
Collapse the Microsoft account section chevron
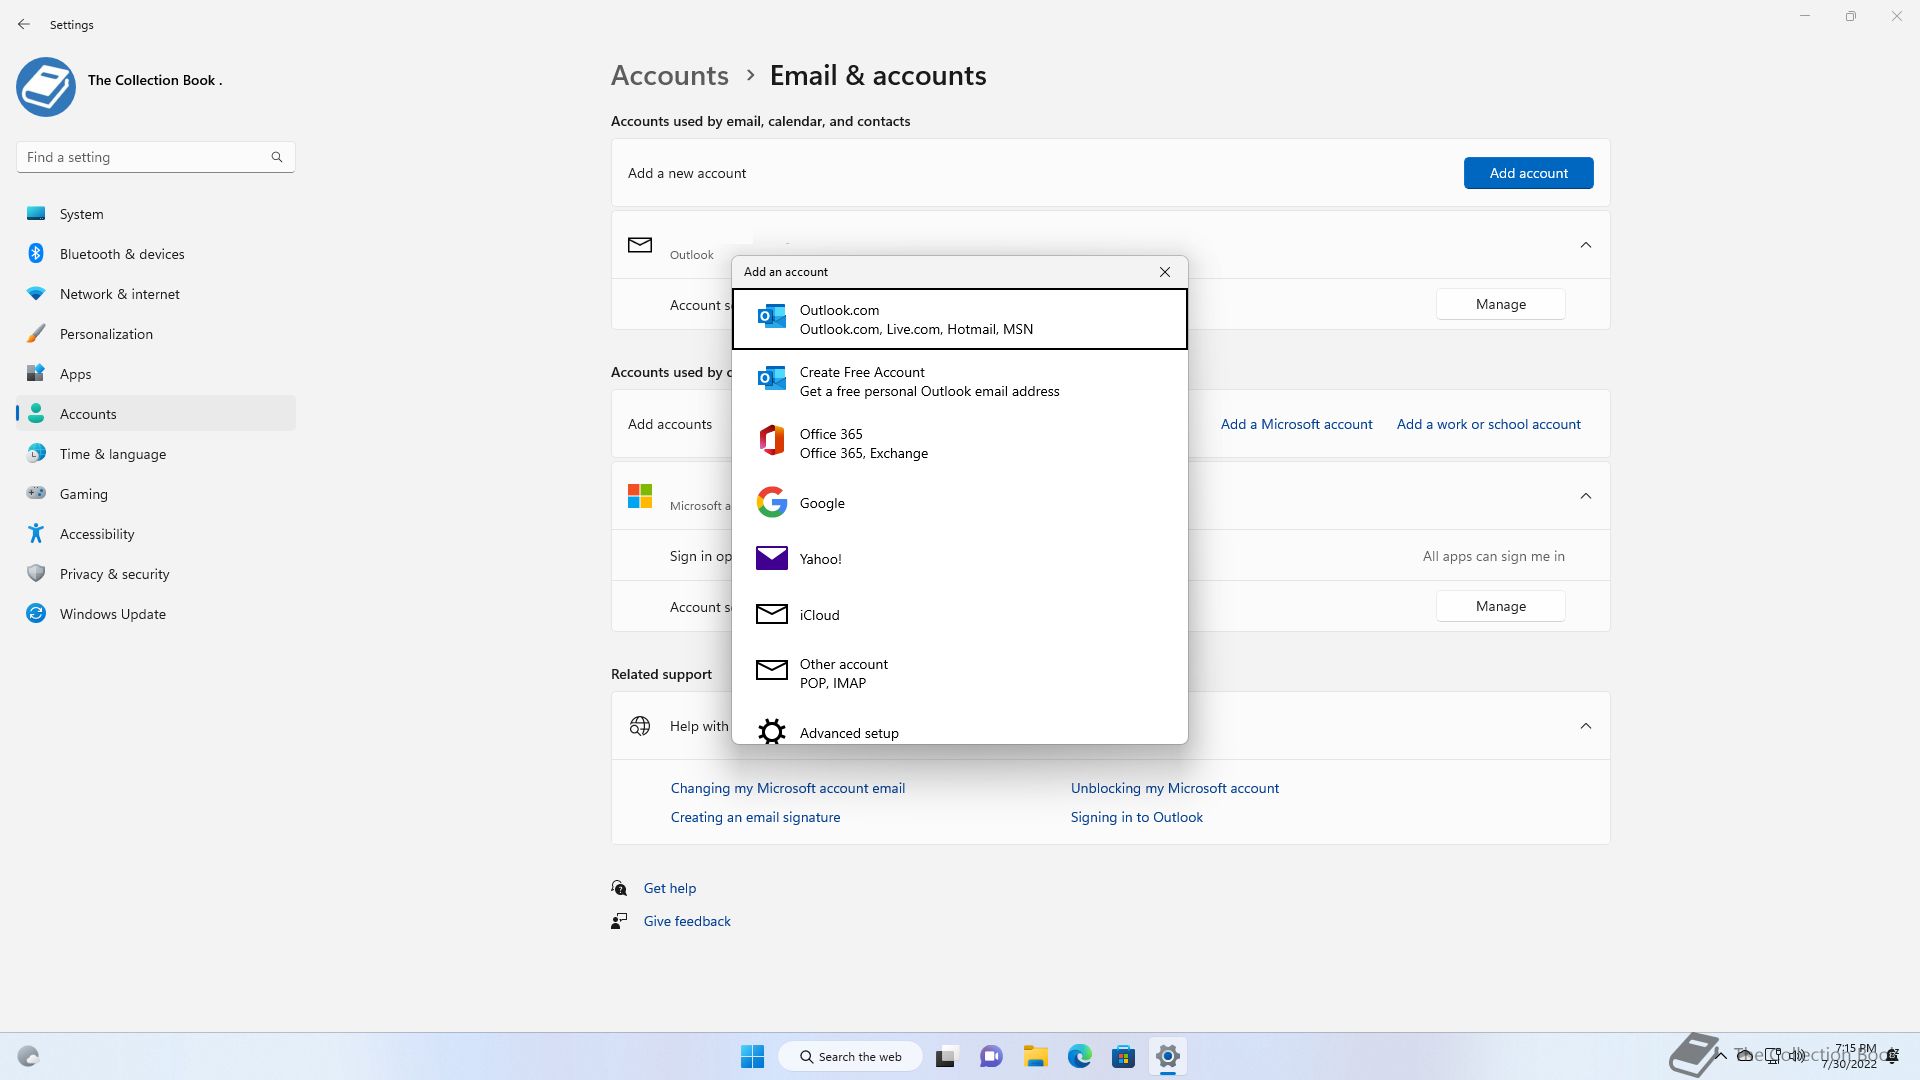(x=1586, y=496)
